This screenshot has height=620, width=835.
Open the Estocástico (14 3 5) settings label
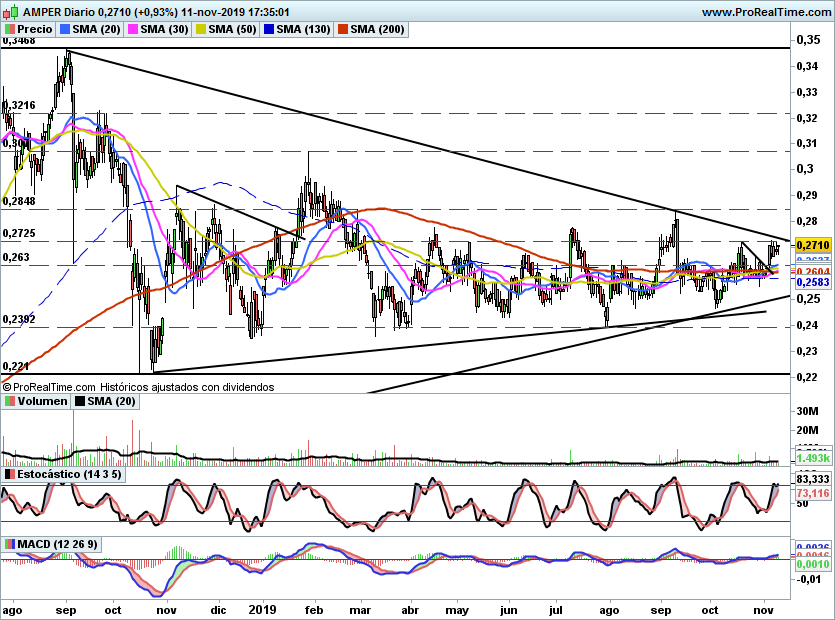[x=69, y=474]
